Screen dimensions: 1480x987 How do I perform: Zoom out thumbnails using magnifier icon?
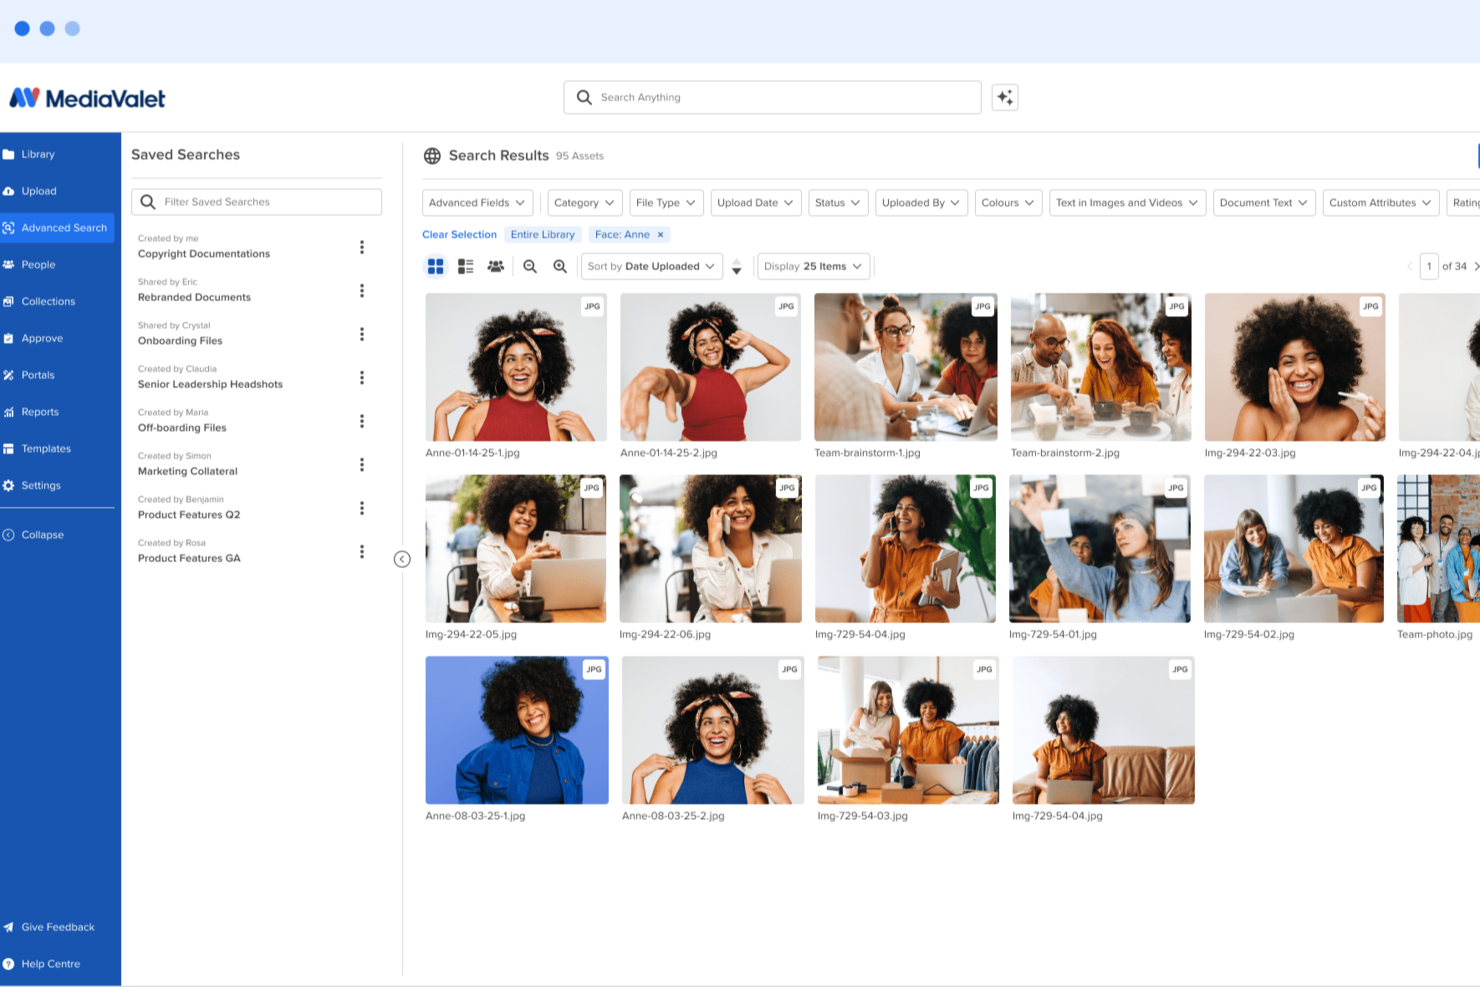coord(530,266)
